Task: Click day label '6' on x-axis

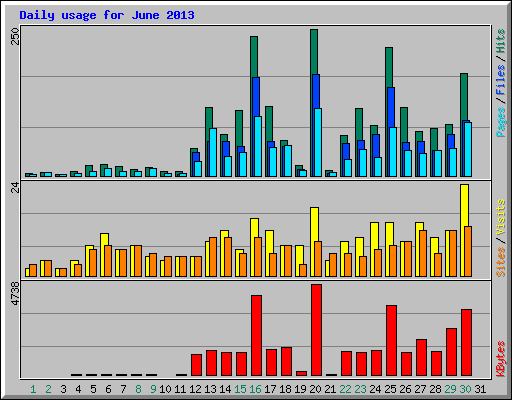Action: click(x=108, y=389)
